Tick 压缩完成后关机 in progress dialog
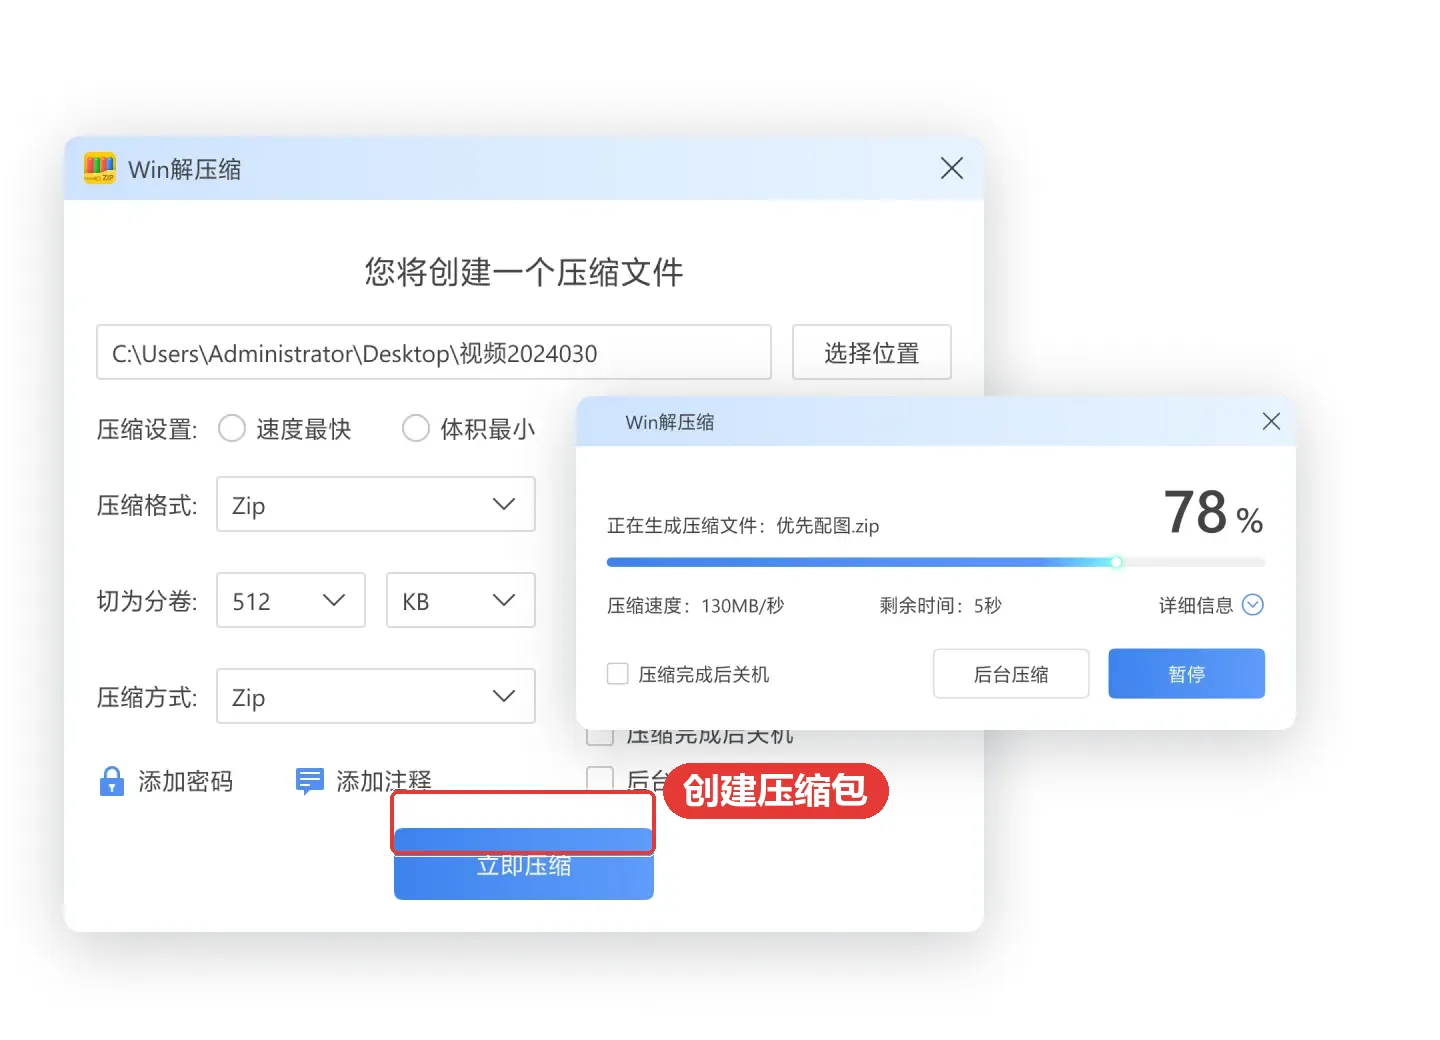This screenshot has height=1040, width=1440. [618, 674]
